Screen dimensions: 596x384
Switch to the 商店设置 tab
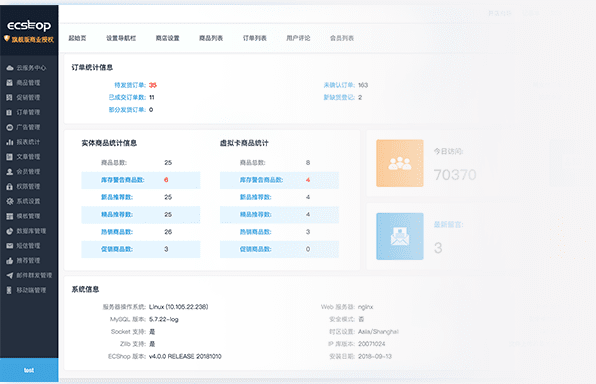pos(167,38)
